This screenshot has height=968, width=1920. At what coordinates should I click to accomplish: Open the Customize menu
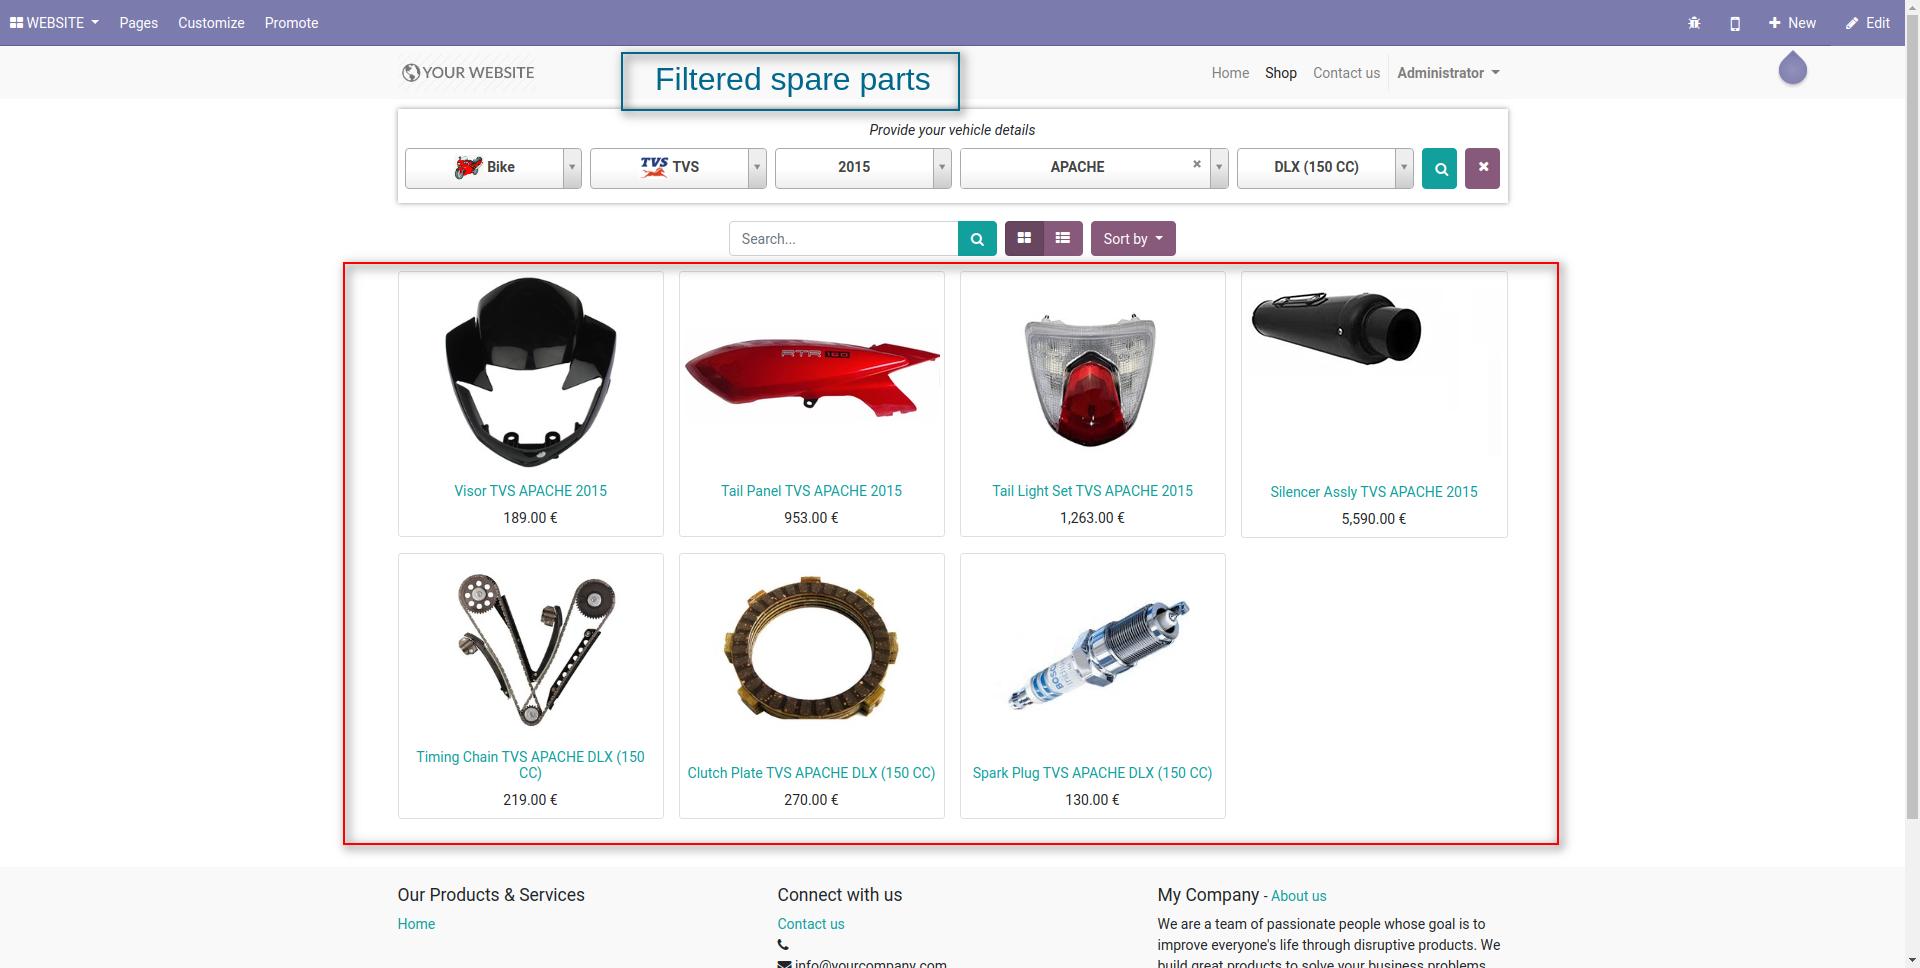point(211,23)
